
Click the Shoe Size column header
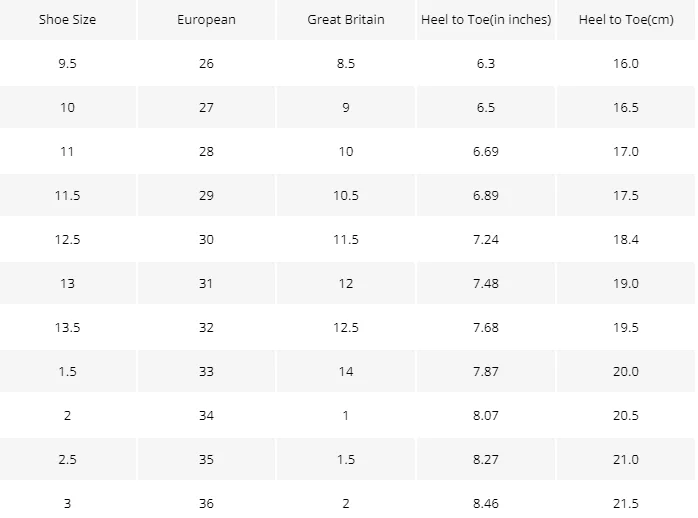(67, 20)
